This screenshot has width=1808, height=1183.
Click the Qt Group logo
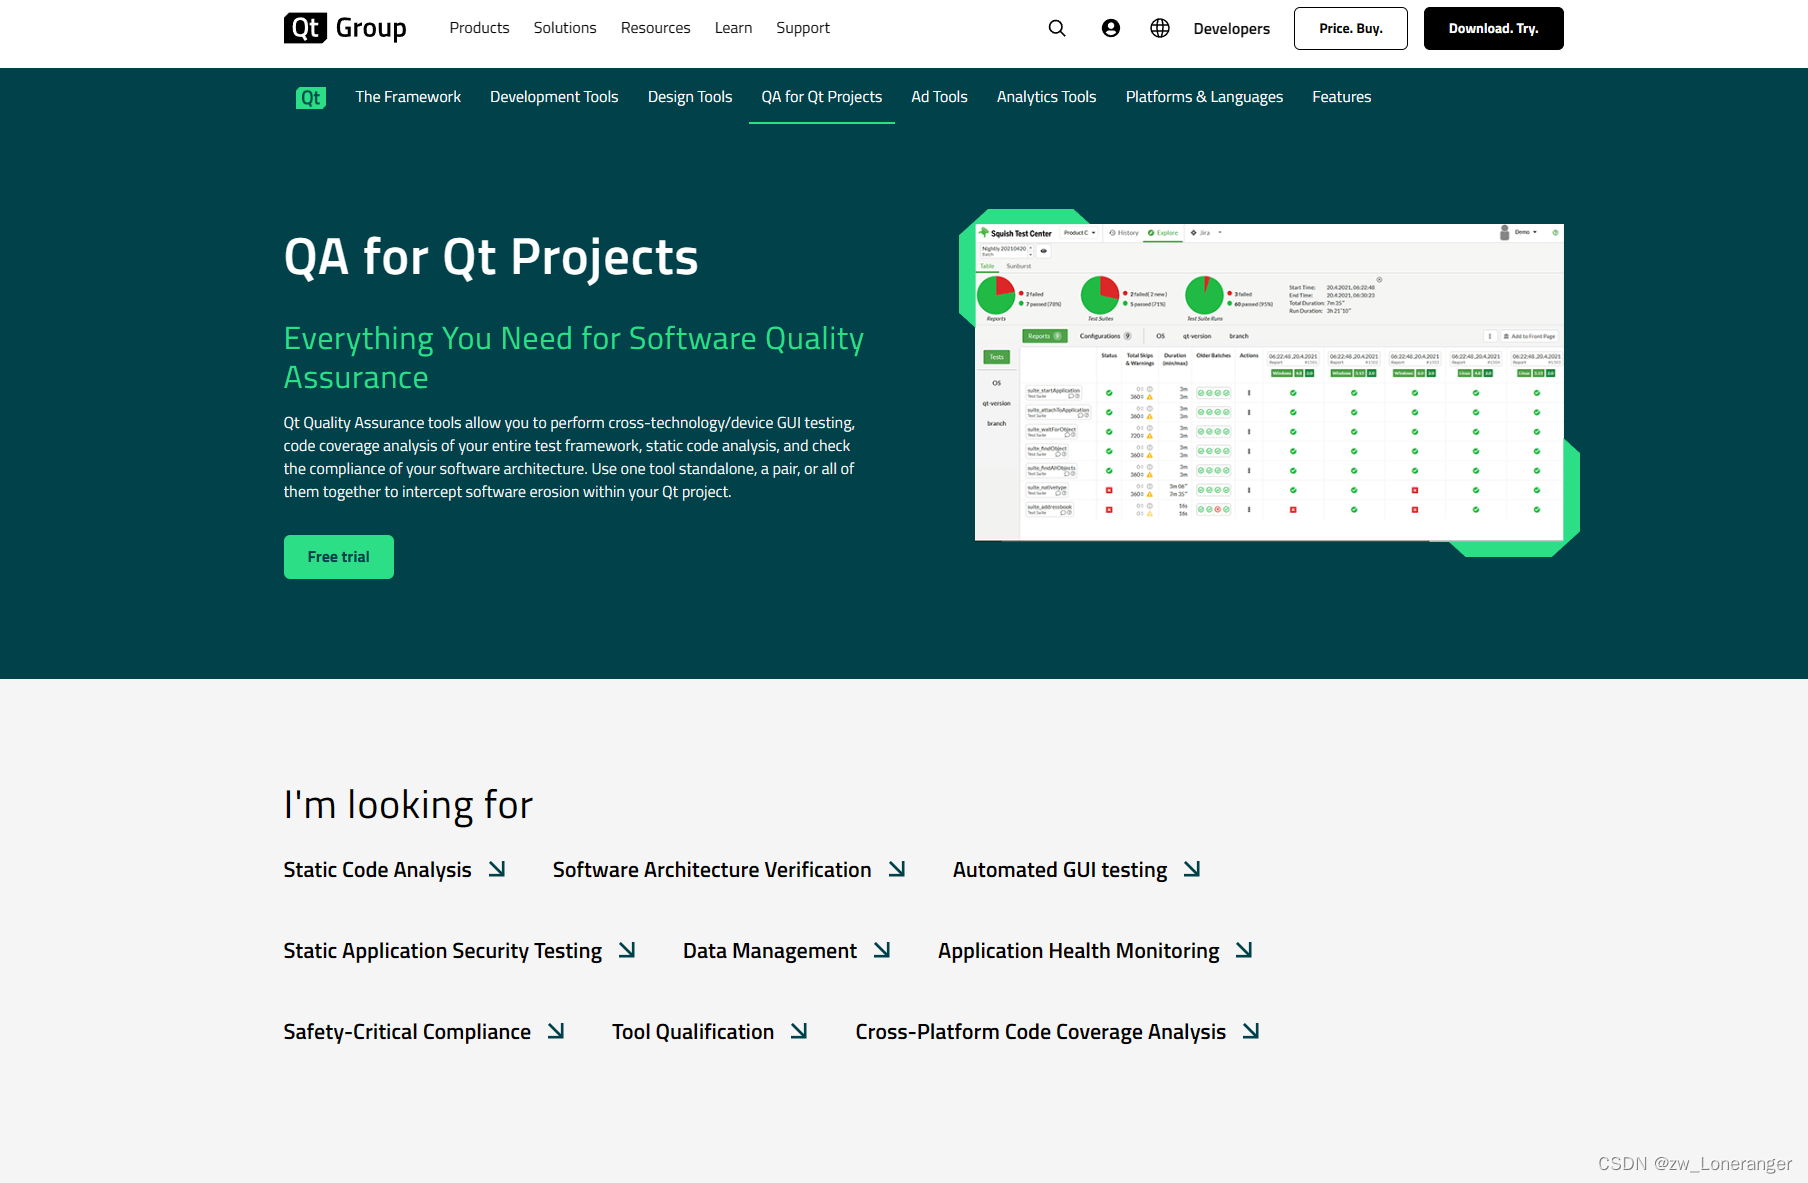point(345,28)
